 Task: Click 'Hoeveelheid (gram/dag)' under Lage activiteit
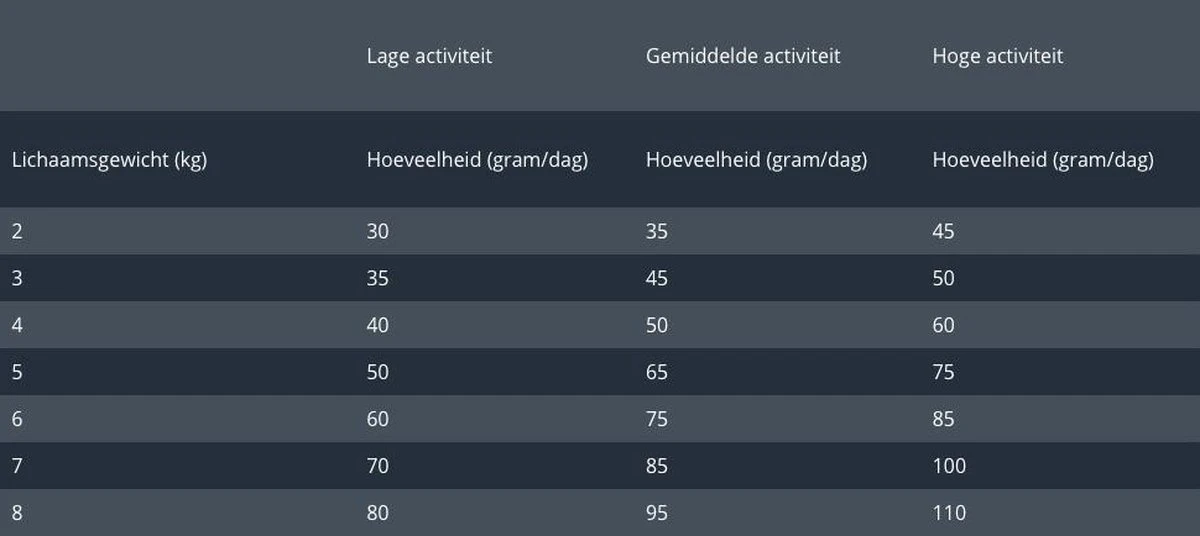477,160
